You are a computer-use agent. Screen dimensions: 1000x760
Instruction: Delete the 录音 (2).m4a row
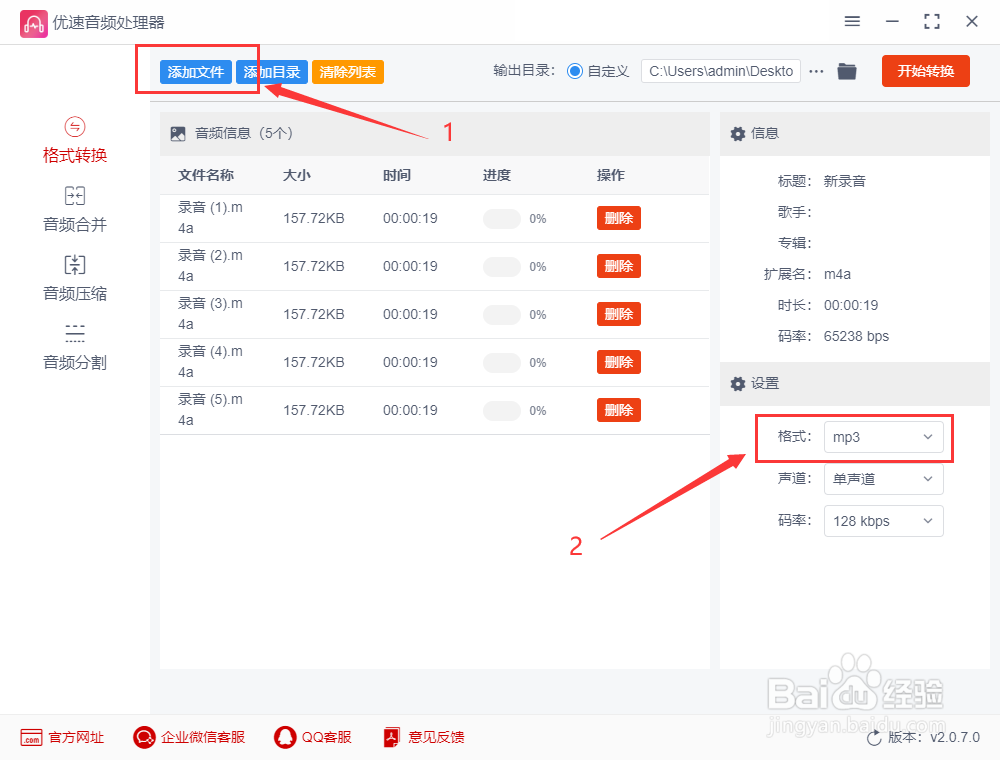[619, 266]
